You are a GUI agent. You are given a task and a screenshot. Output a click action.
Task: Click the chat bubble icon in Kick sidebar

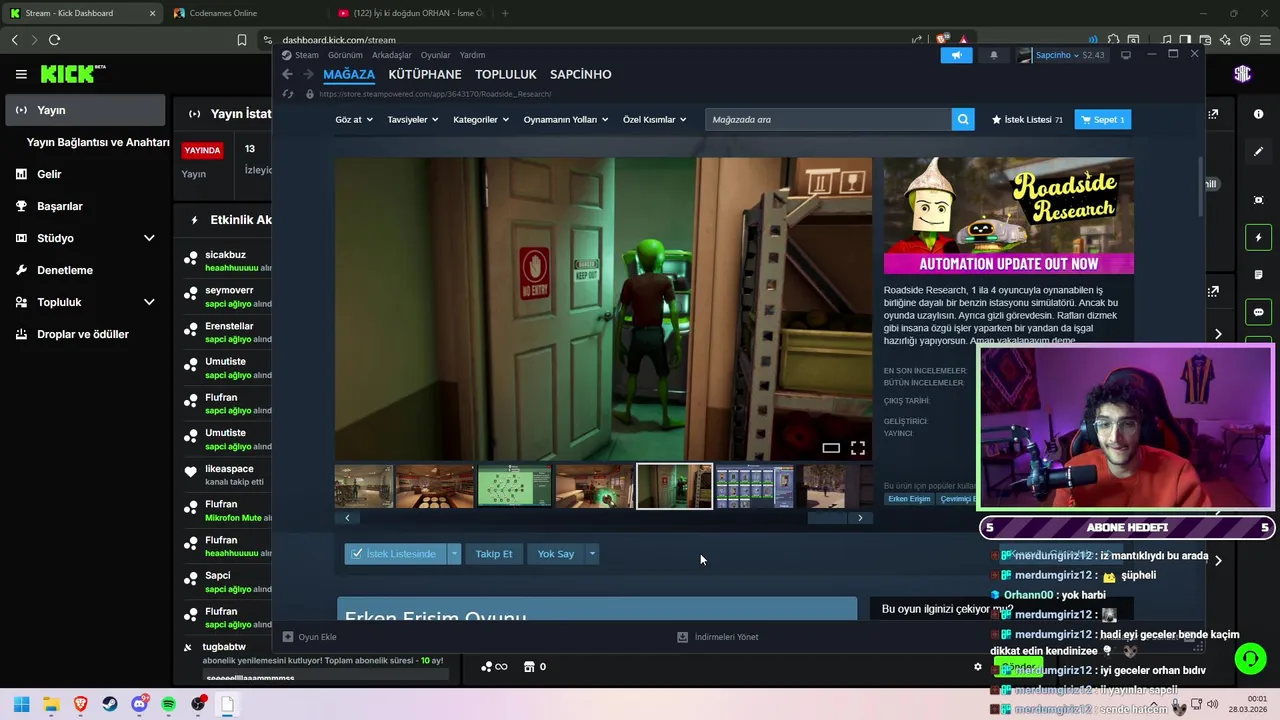[x=1258, y=312]
